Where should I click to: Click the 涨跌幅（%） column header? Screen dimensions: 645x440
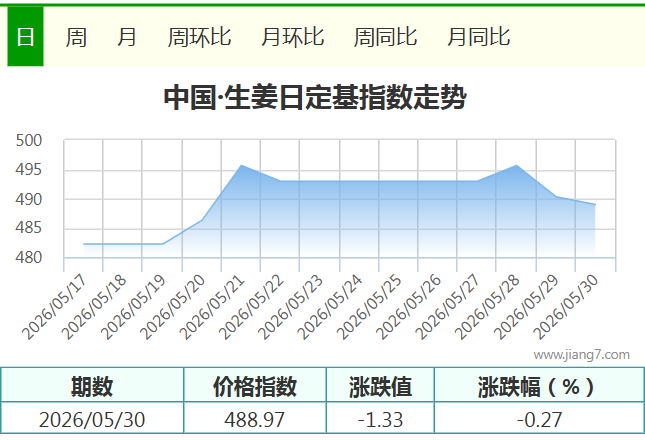(539, 385)
